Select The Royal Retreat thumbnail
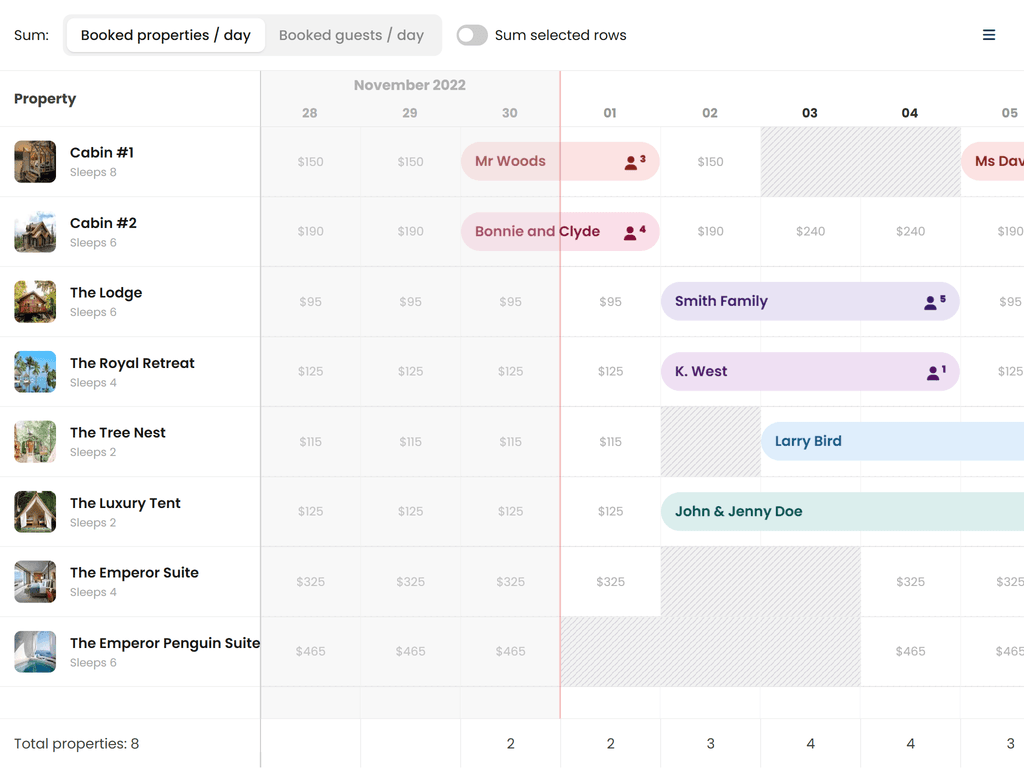This screenshot has height=768, width=1024. coord(35,372)
